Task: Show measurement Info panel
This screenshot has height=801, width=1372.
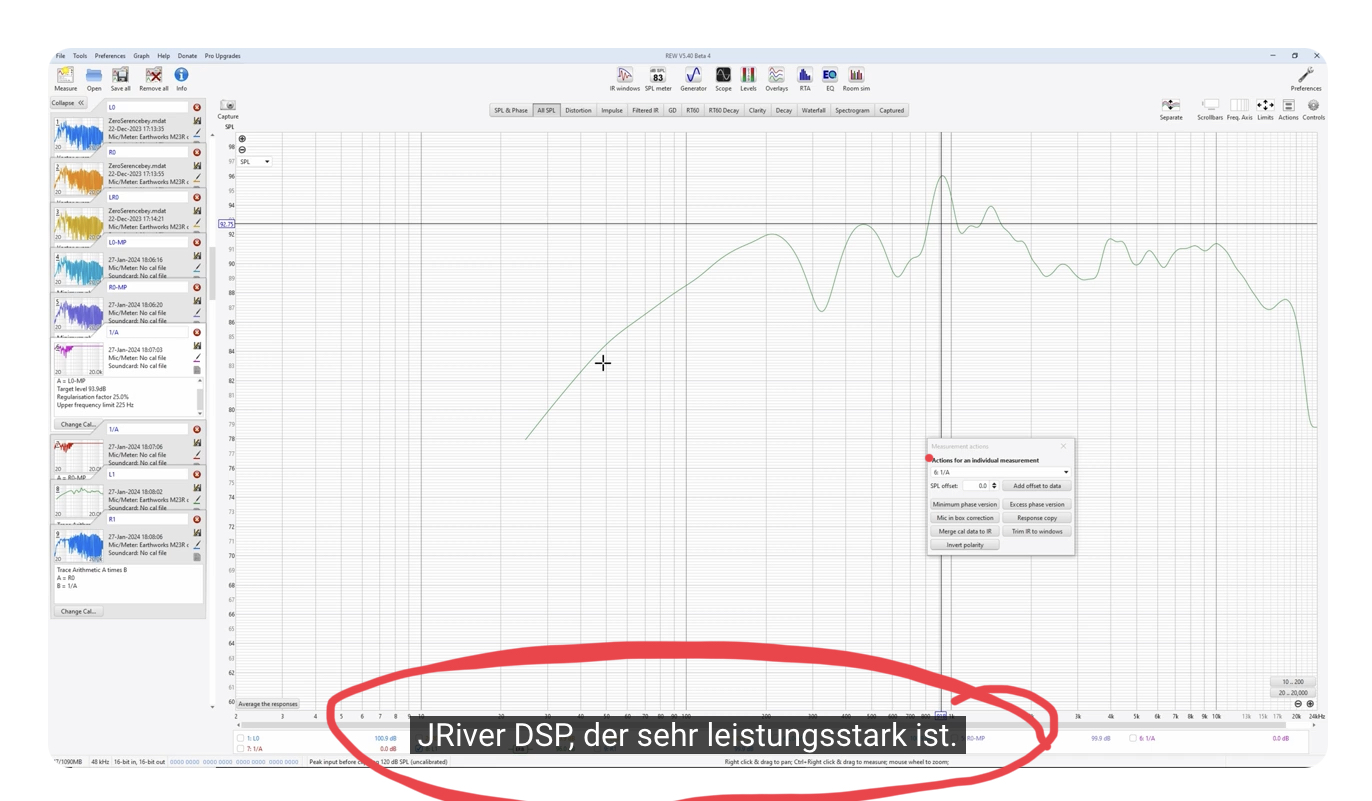Action: point(181,75)
